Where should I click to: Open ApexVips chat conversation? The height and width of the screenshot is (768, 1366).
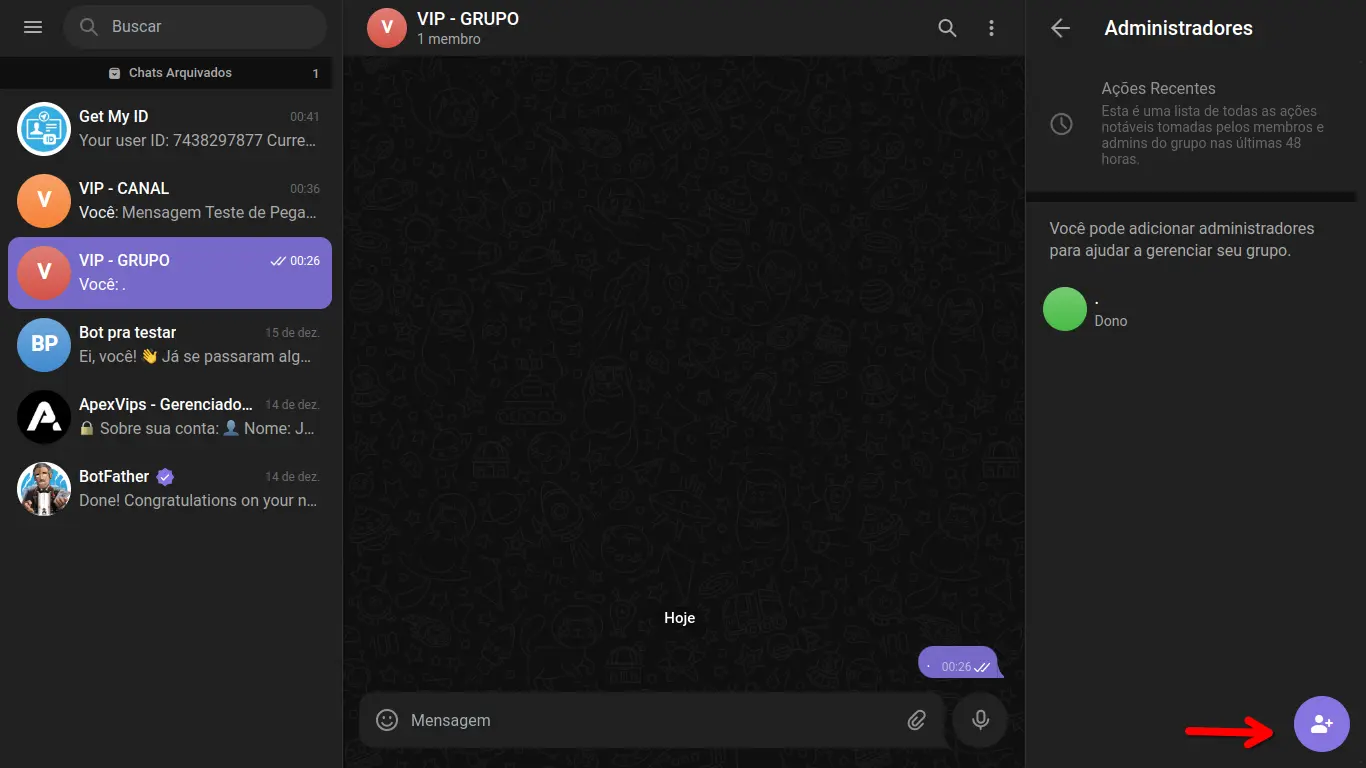coord(170,417)
